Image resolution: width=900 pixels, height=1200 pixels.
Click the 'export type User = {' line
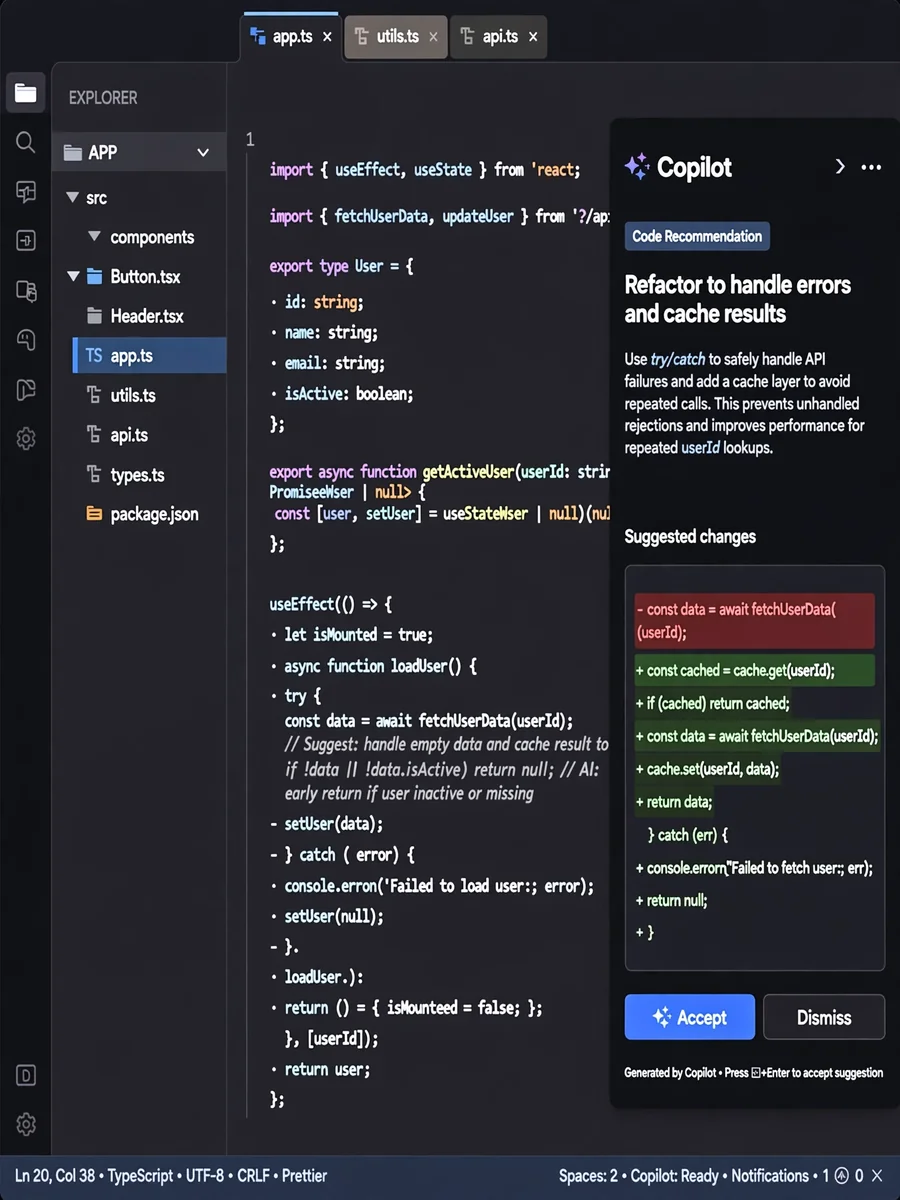[x=341, y=266]
